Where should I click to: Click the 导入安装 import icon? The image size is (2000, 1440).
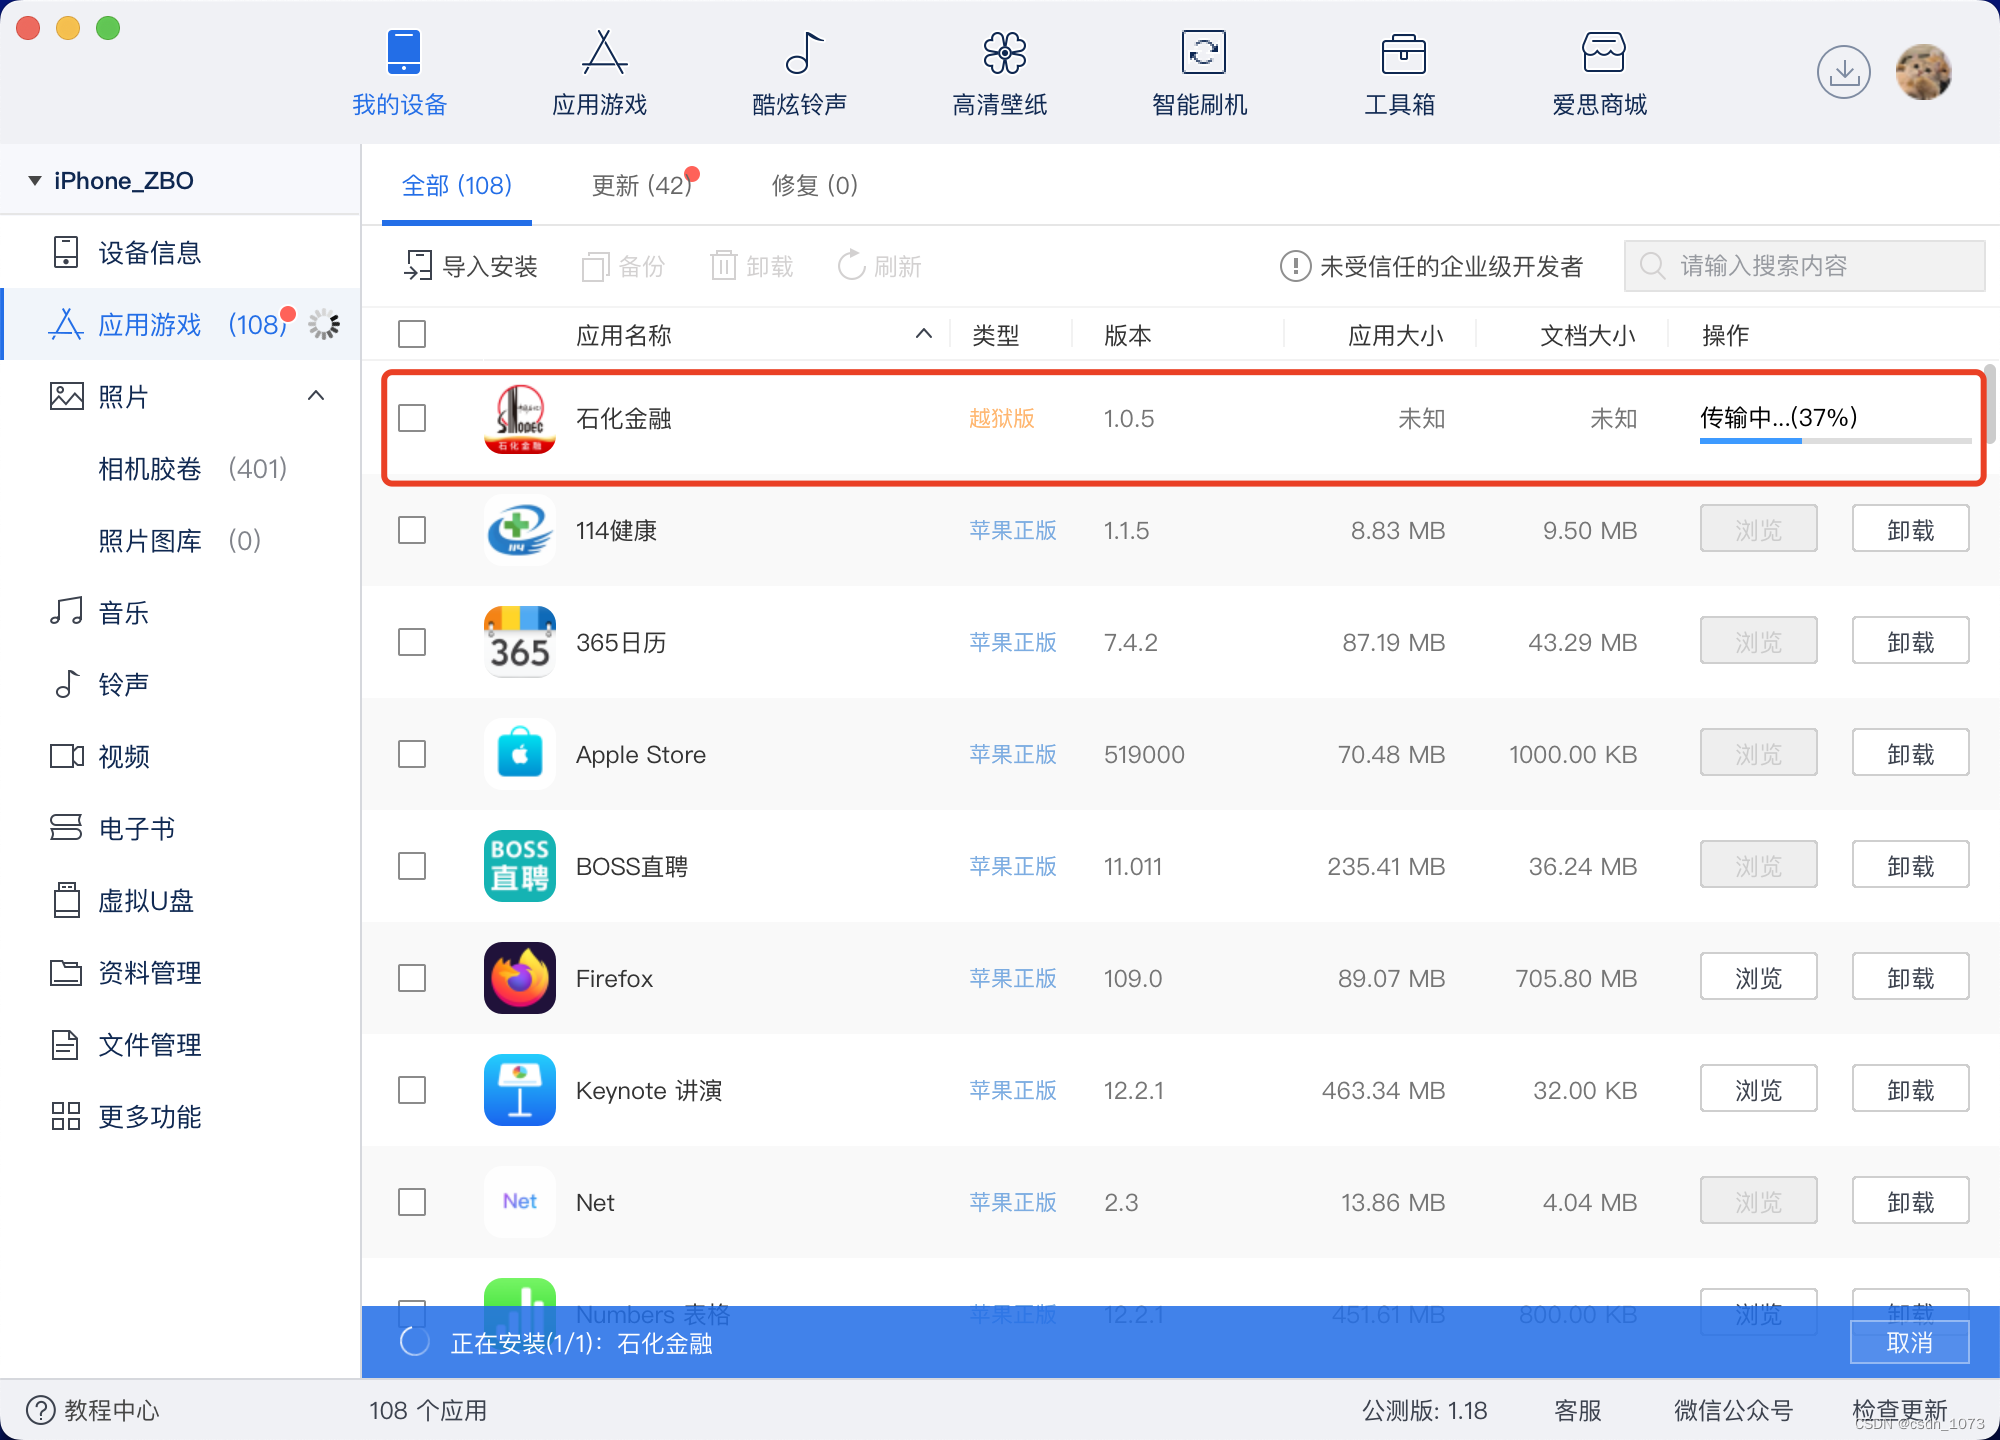coord(418,266)
